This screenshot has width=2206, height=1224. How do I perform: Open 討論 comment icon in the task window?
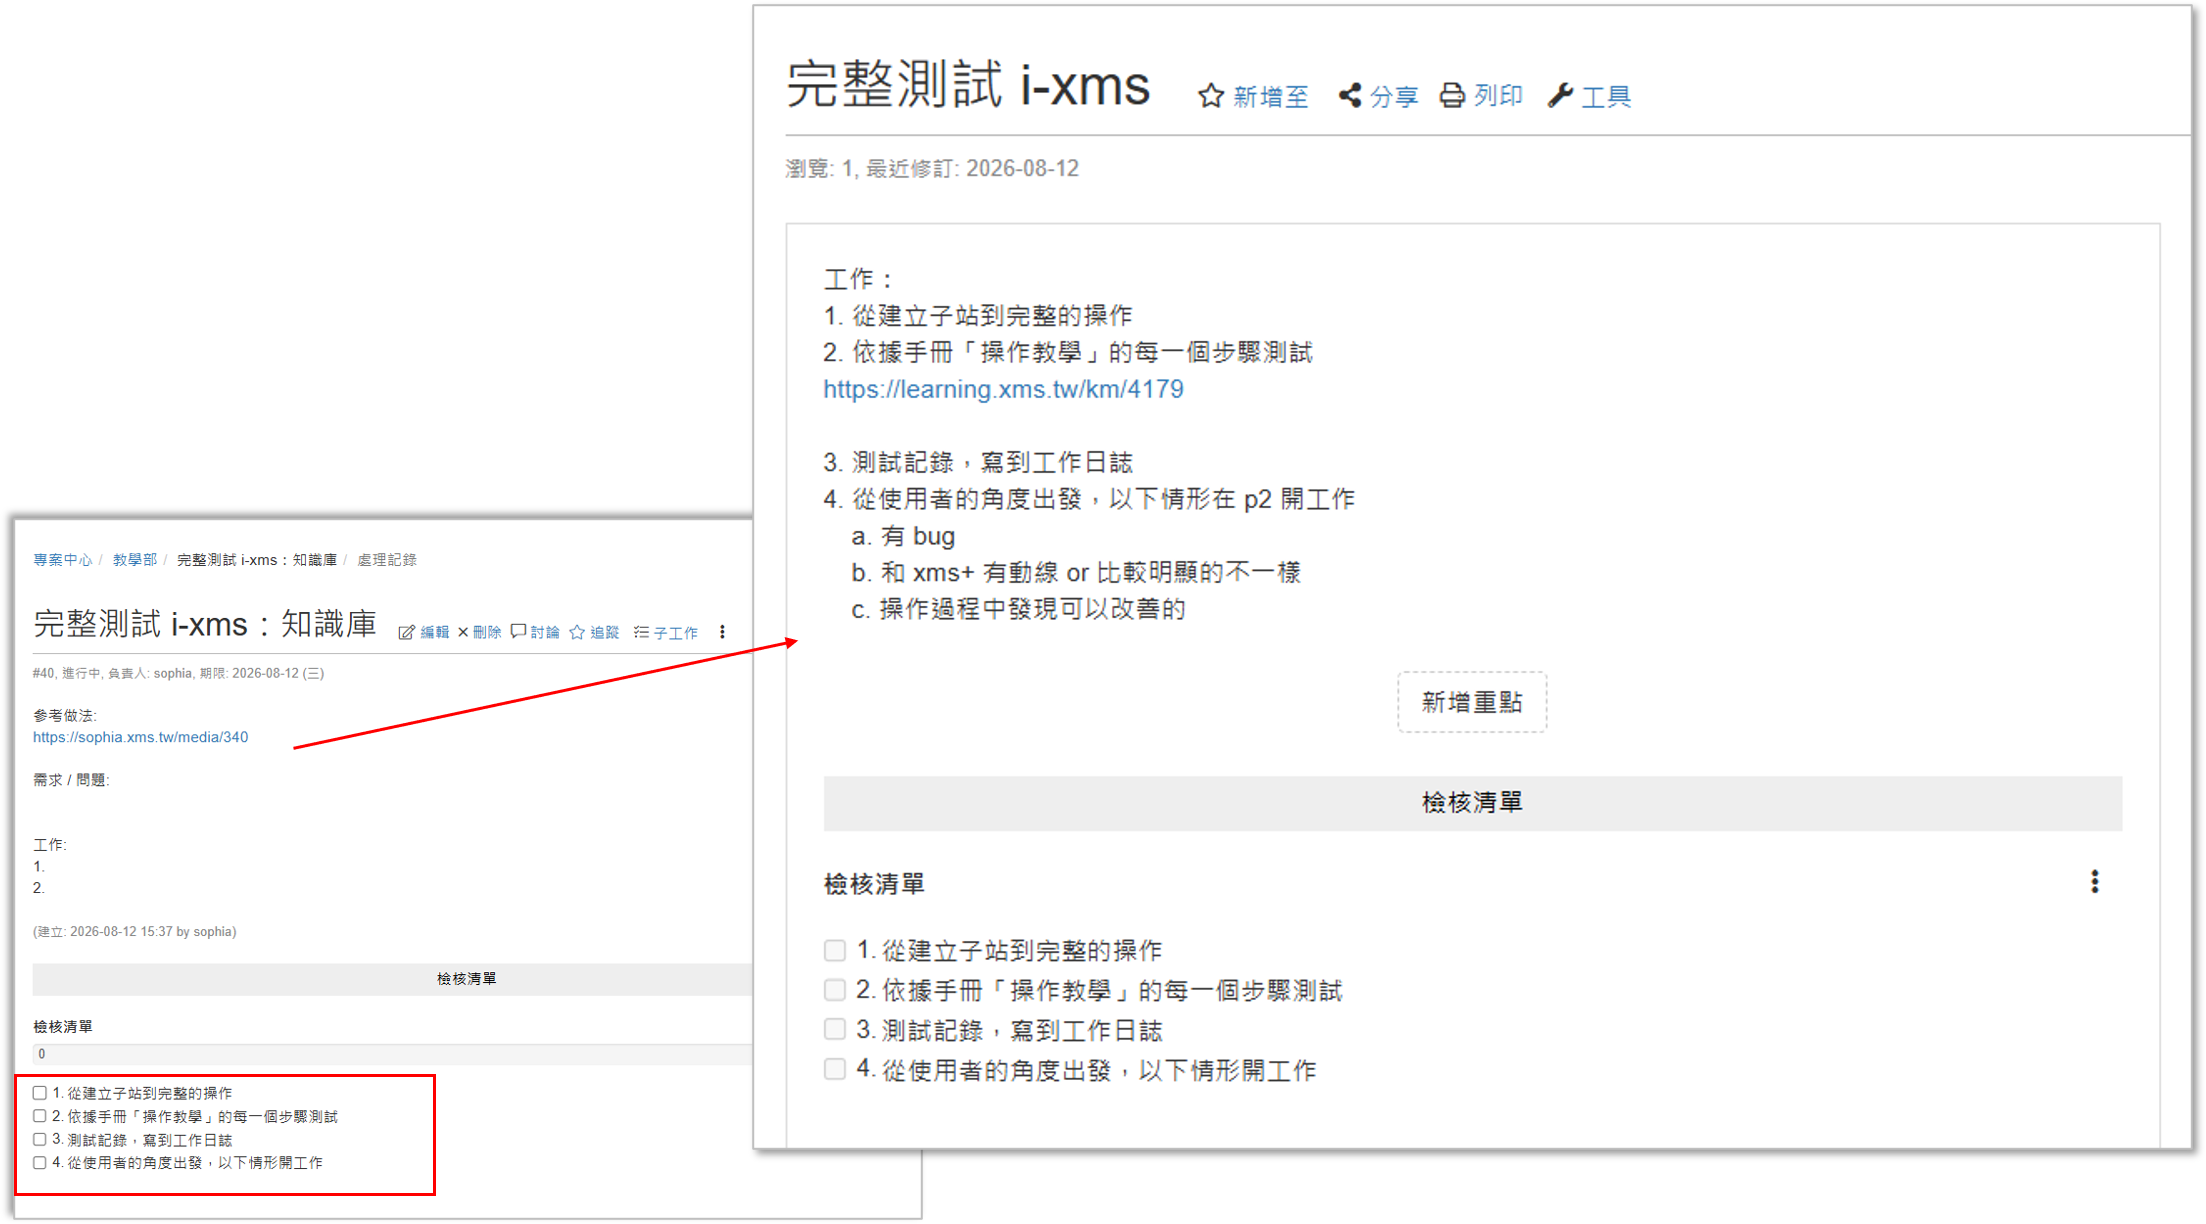tap(518, 632)
